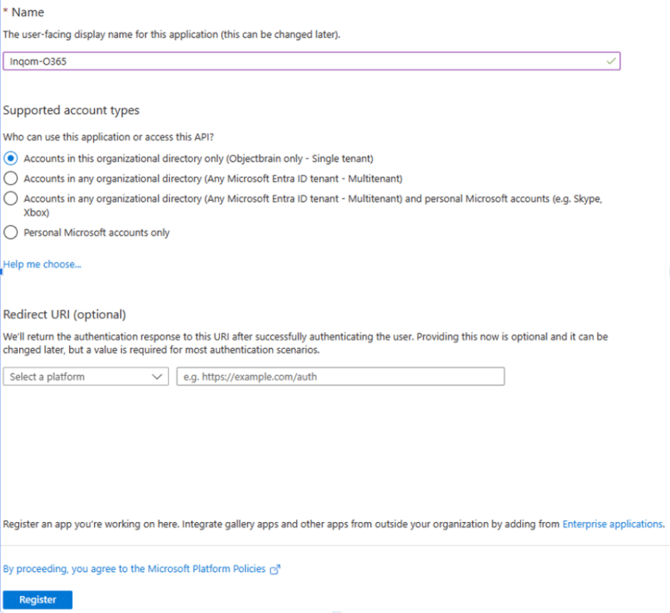Open the Microsoft Platform Policies link
This screenshot has height=613, width=670.
pos(135,569)
